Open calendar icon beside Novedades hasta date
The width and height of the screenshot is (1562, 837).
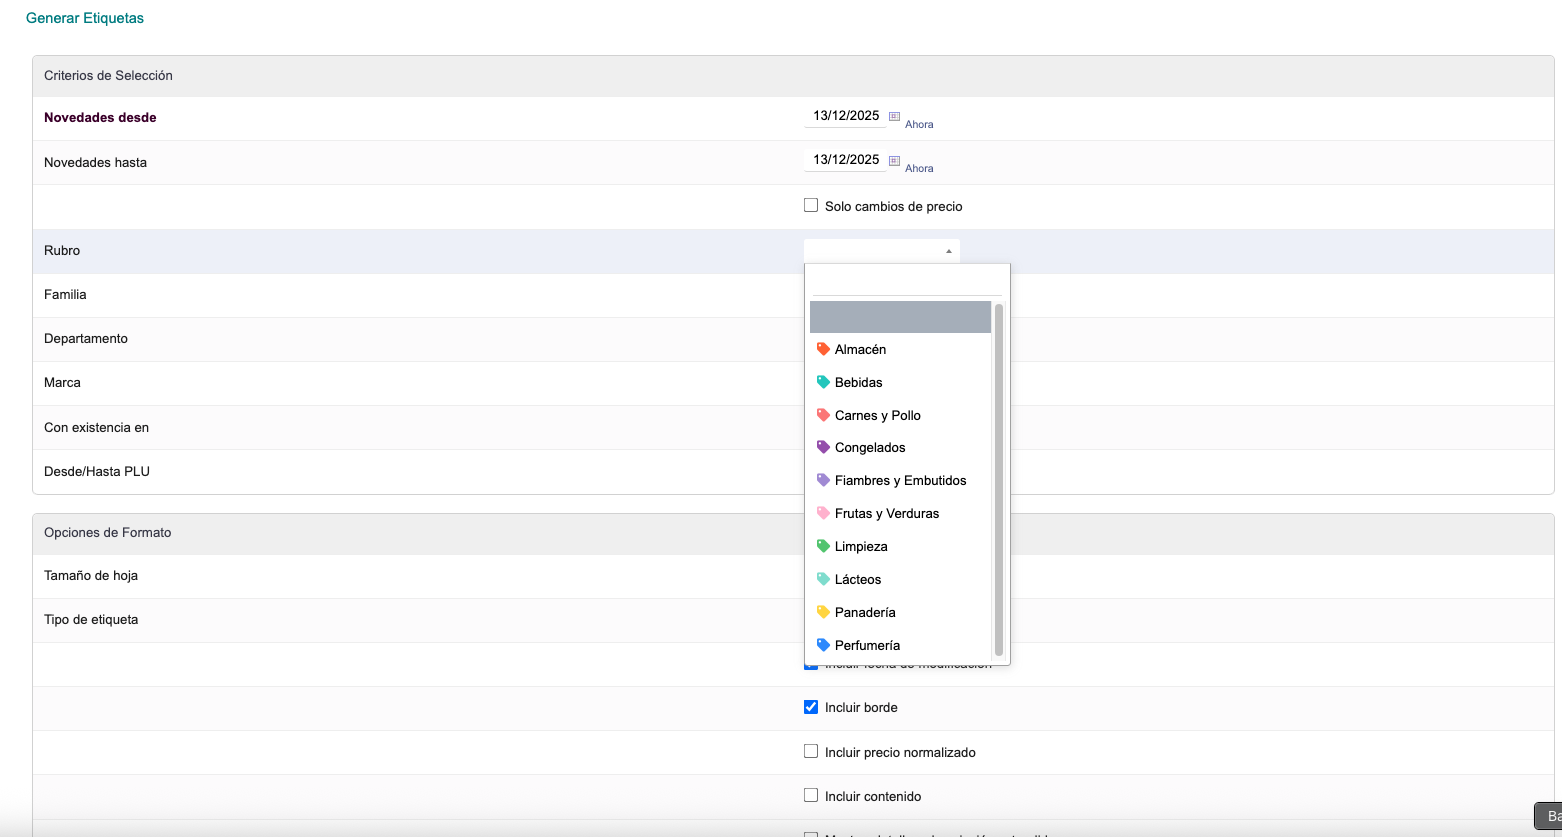[x=894, y=160]
